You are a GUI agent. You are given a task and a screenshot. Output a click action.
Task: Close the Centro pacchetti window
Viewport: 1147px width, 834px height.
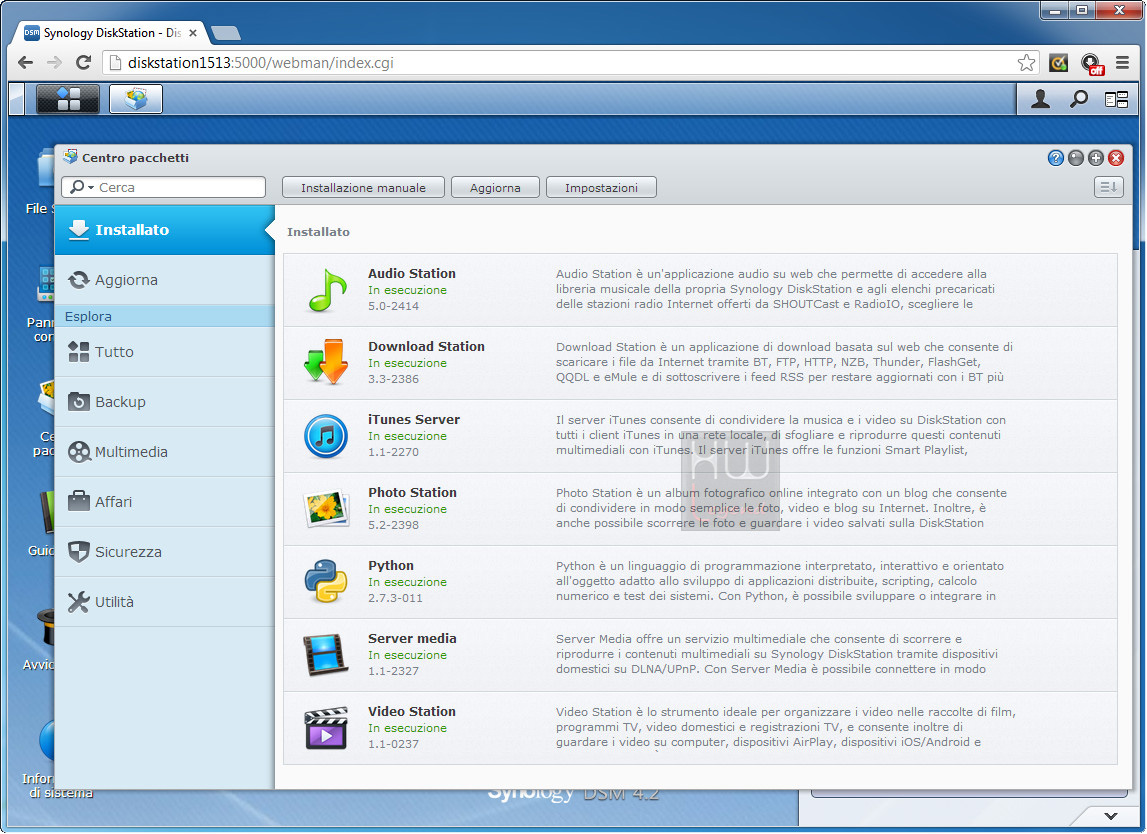pos(1116,158)
